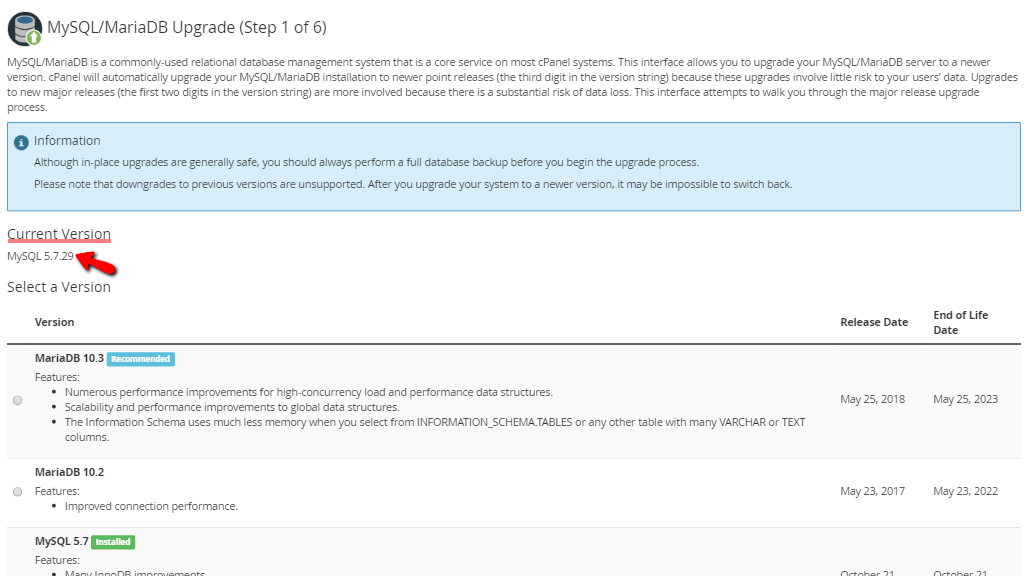
Task: Click the 'Release Date' column header
Action: click(x=874, y=322)
